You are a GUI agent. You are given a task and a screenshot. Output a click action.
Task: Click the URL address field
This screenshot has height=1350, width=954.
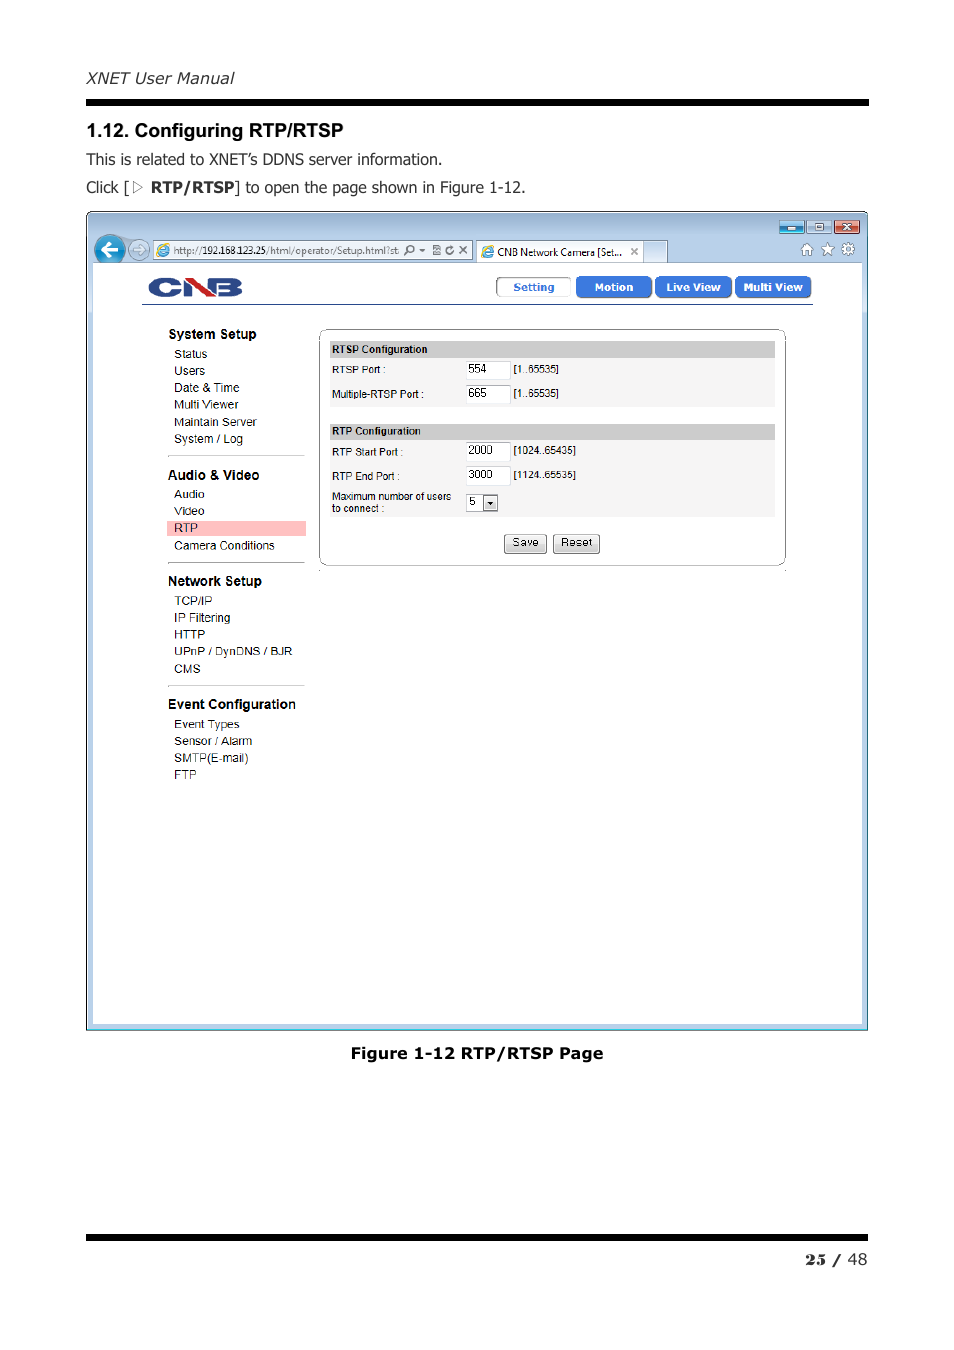(x=285, y=250)
